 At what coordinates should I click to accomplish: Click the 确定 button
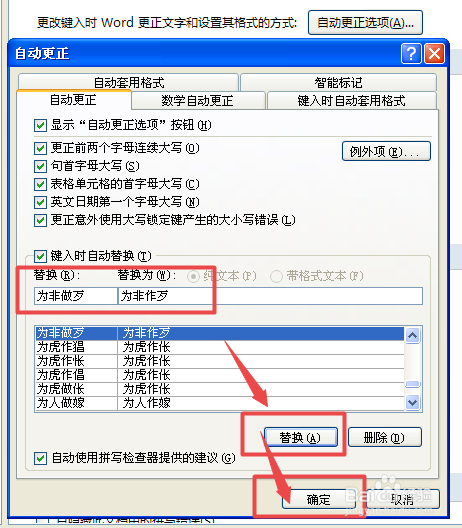[x=319, y=499]
